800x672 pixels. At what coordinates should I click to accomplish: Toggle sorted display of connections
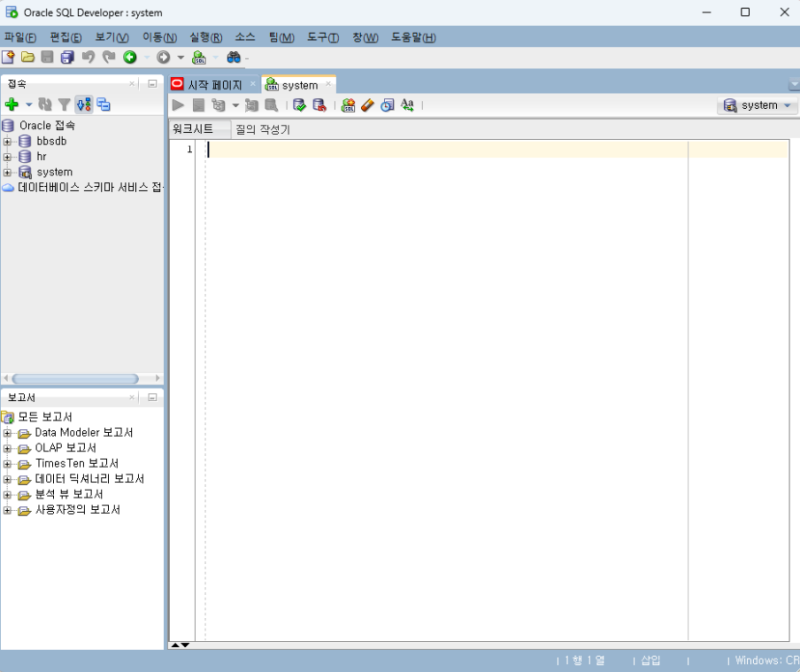point(85,105)
